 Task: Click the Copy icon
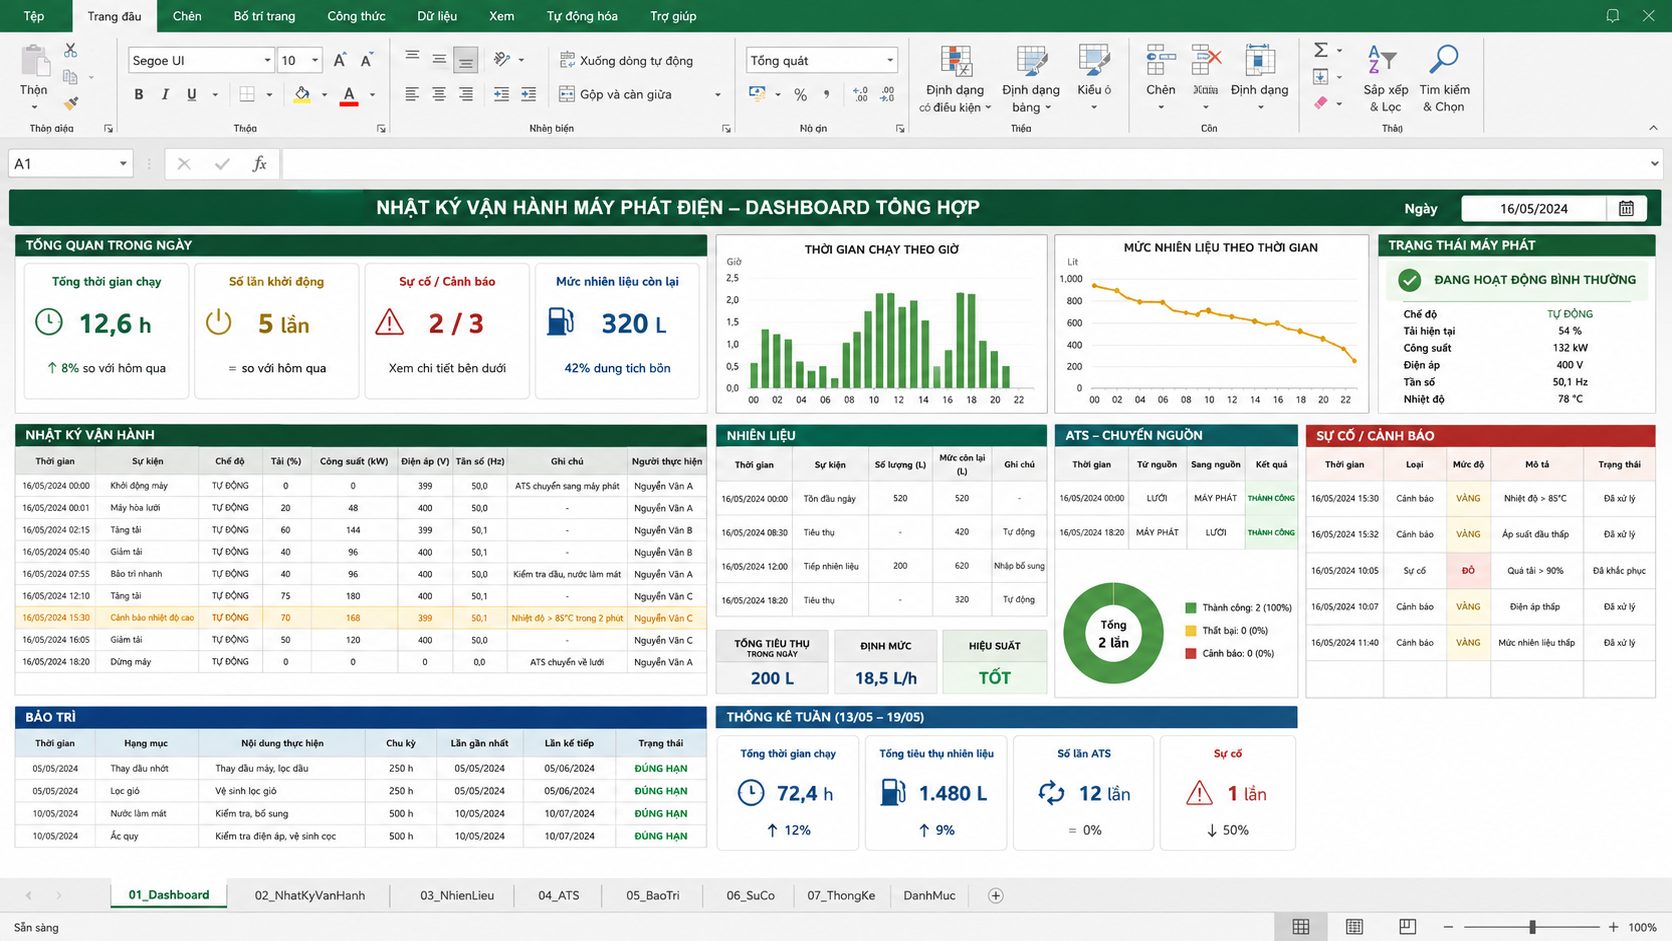70,77
